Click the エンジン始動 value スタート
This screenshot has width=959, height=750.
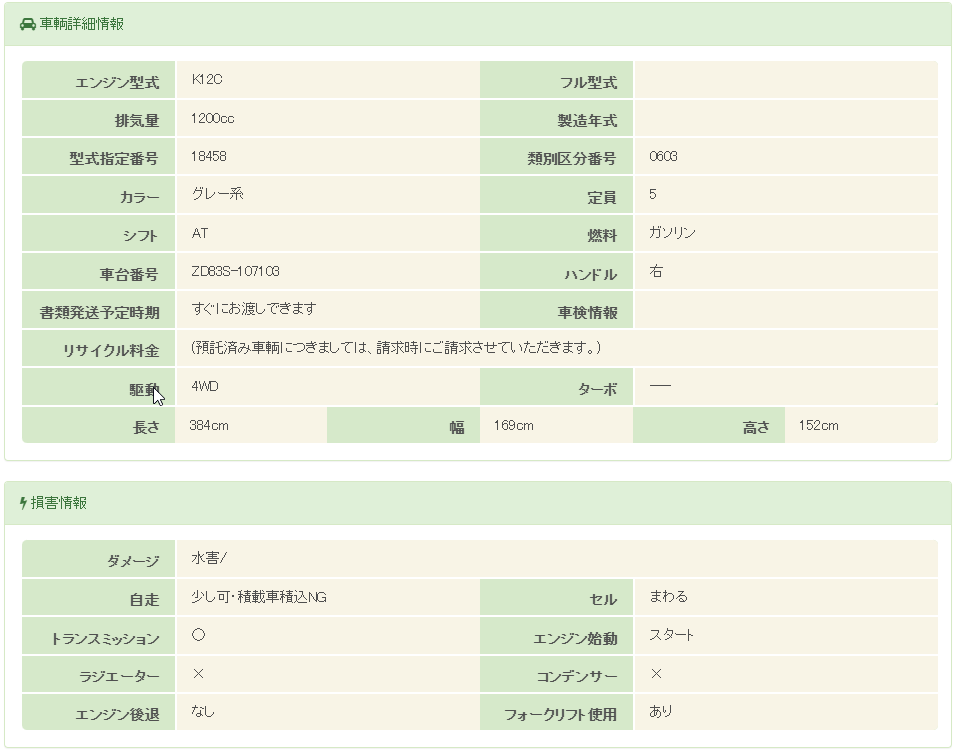(671, 635)
